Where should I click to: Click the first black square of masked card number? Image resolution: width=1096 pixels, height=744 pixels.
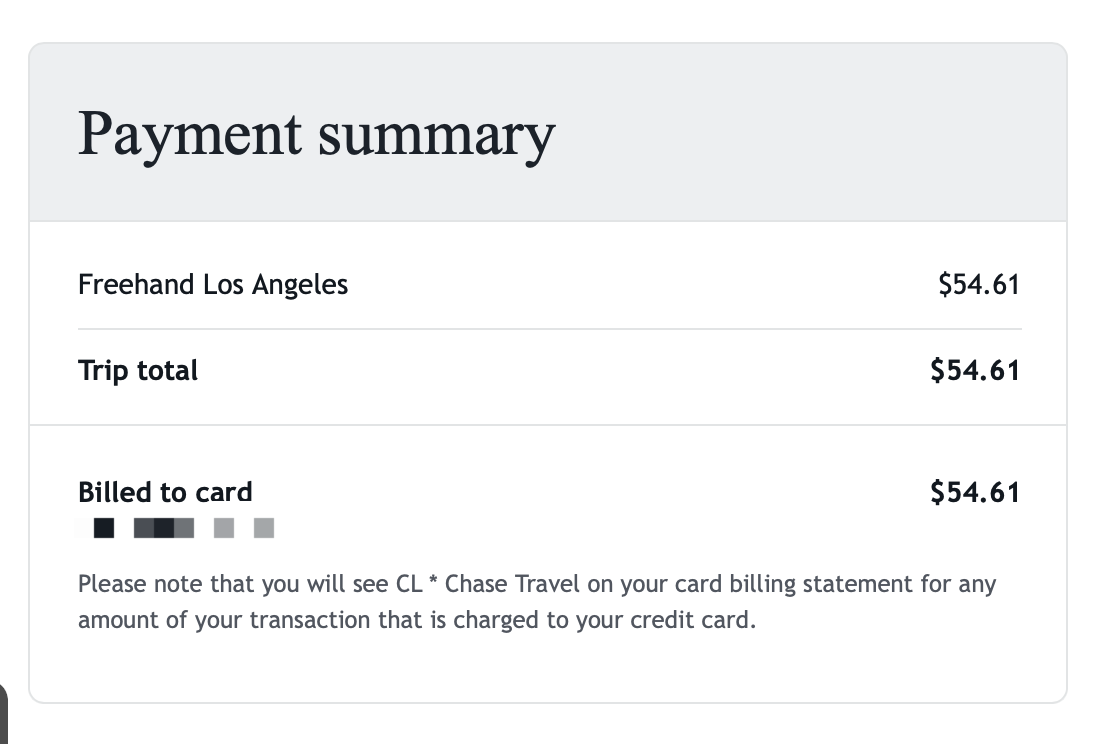(103, 528)
